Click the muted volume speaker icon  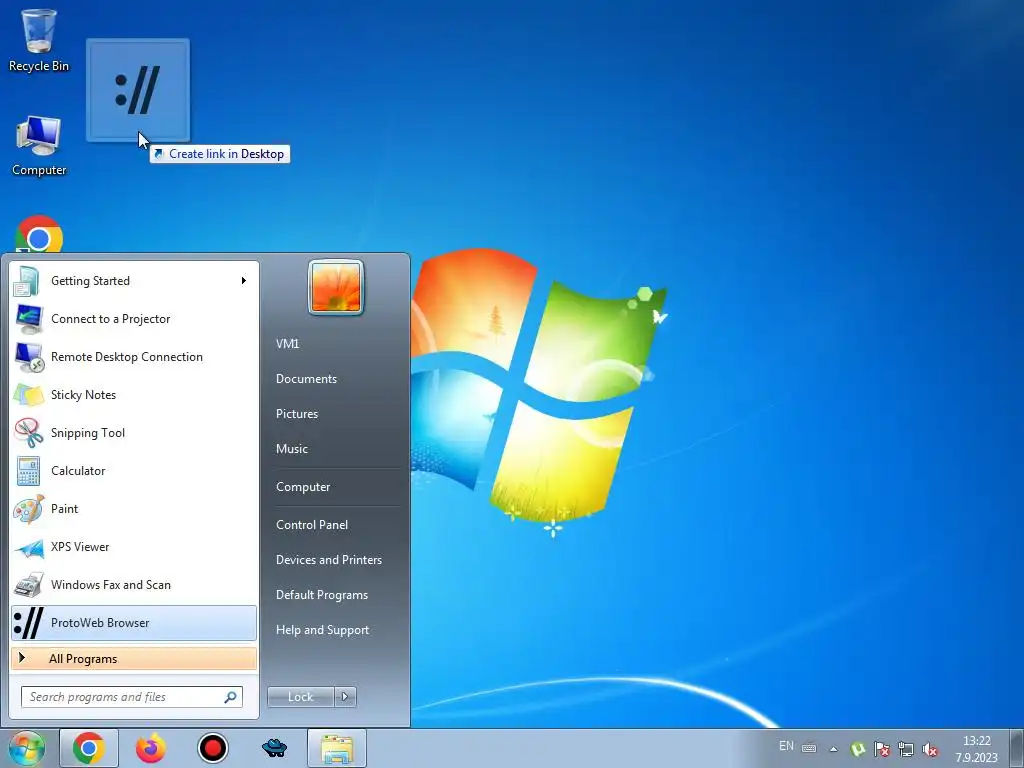[x=930, y=749]
